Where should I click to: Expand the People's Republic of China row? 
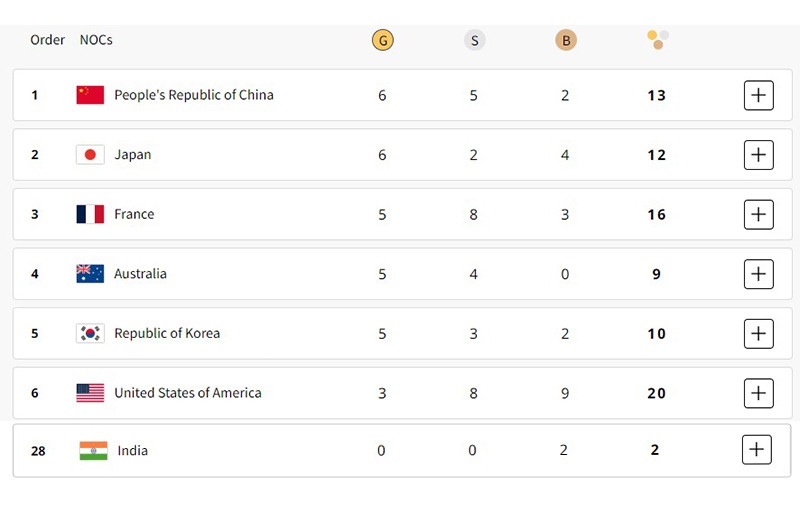(759, 95)
